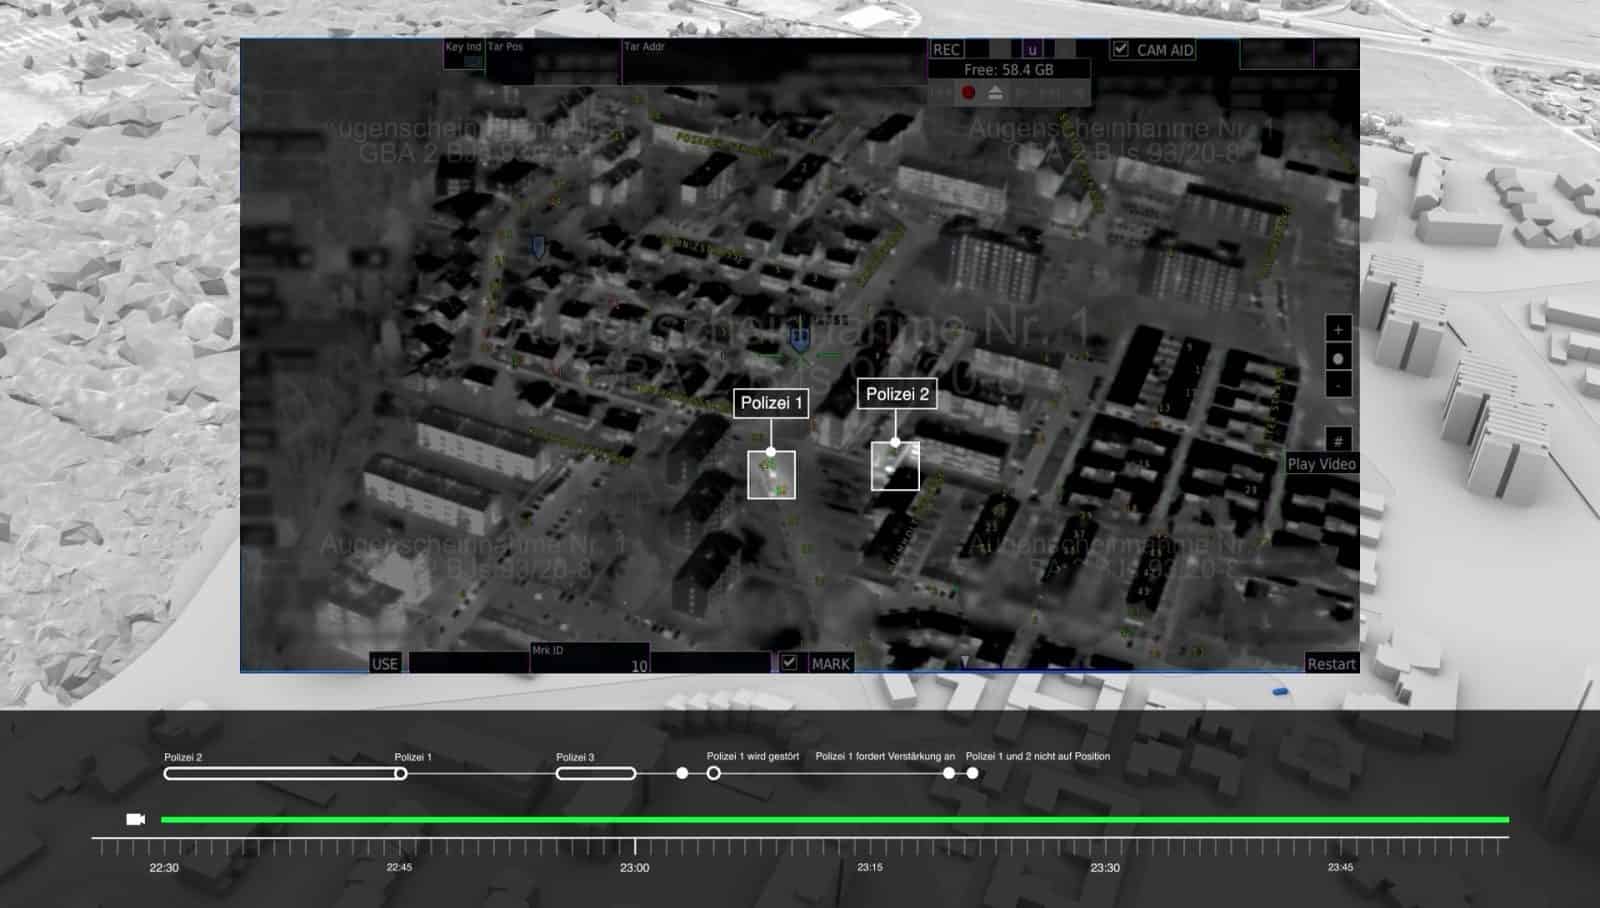Toggle the MARK checkbox

pos(790,662)
